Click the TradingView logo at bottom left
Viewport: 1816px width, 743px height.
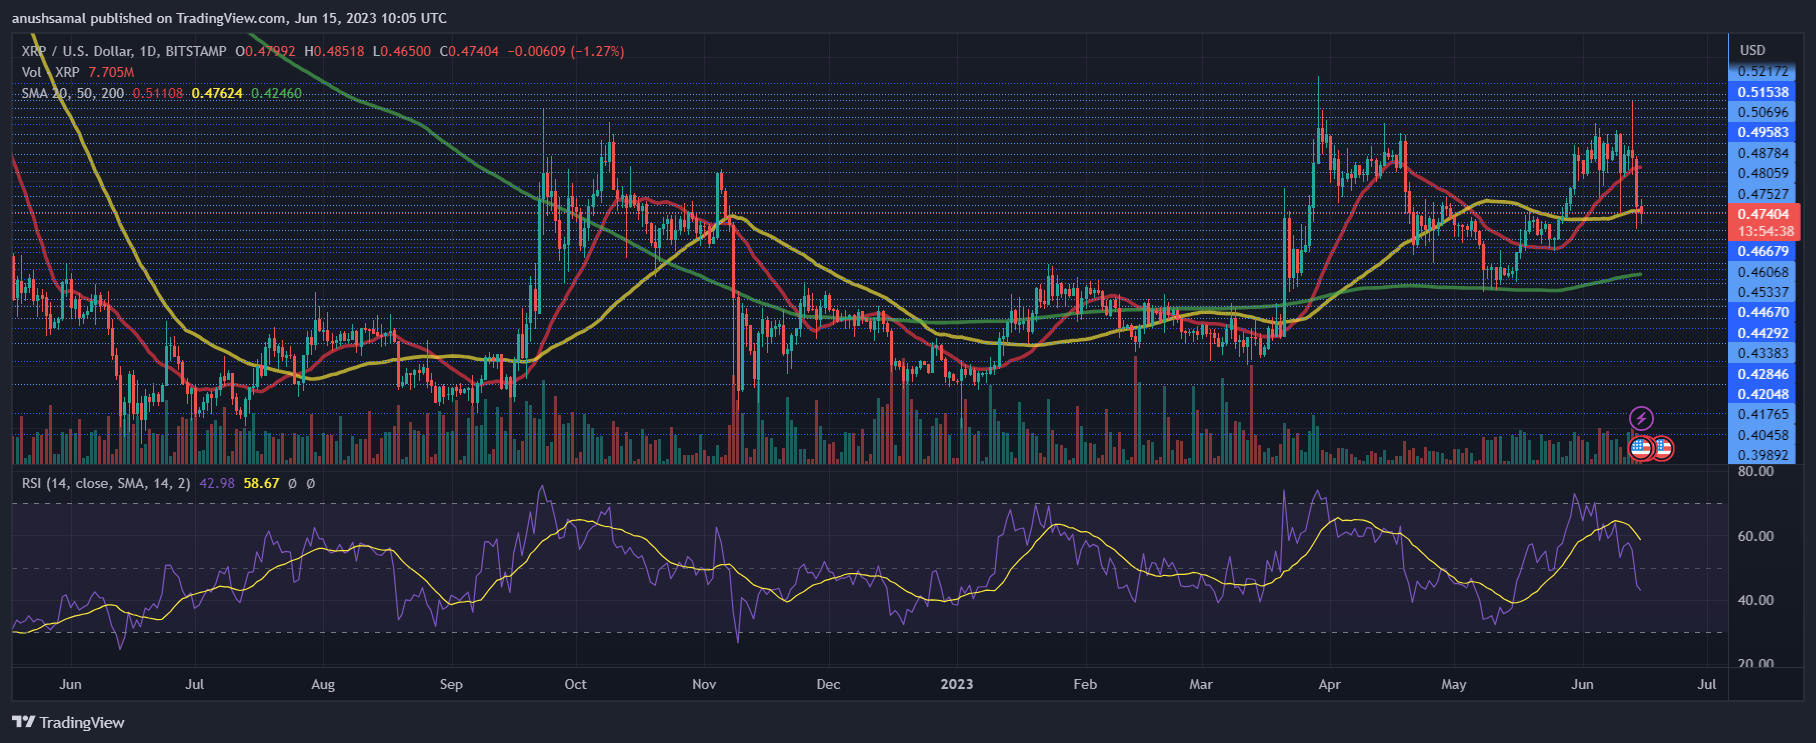[68, 722]
